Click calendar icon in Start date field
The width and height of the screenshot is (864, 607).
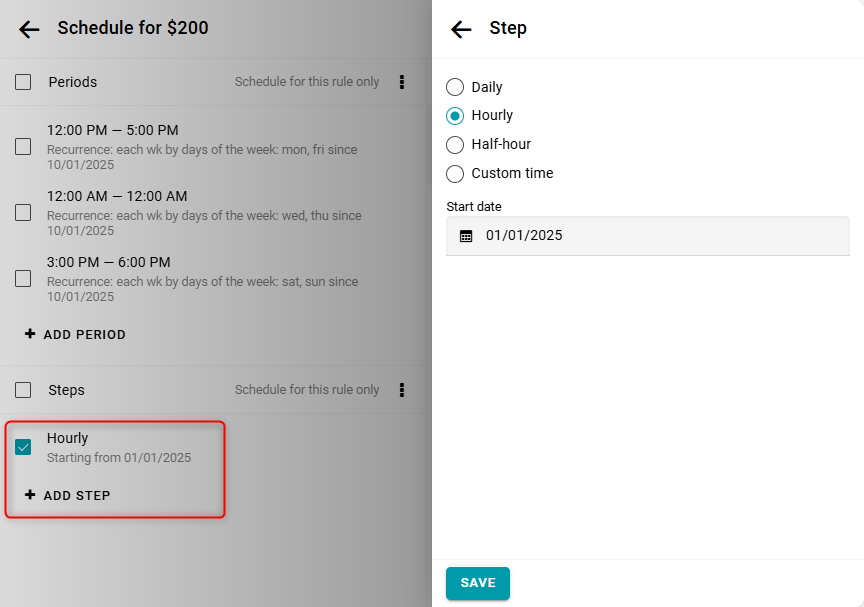(466, 236)
